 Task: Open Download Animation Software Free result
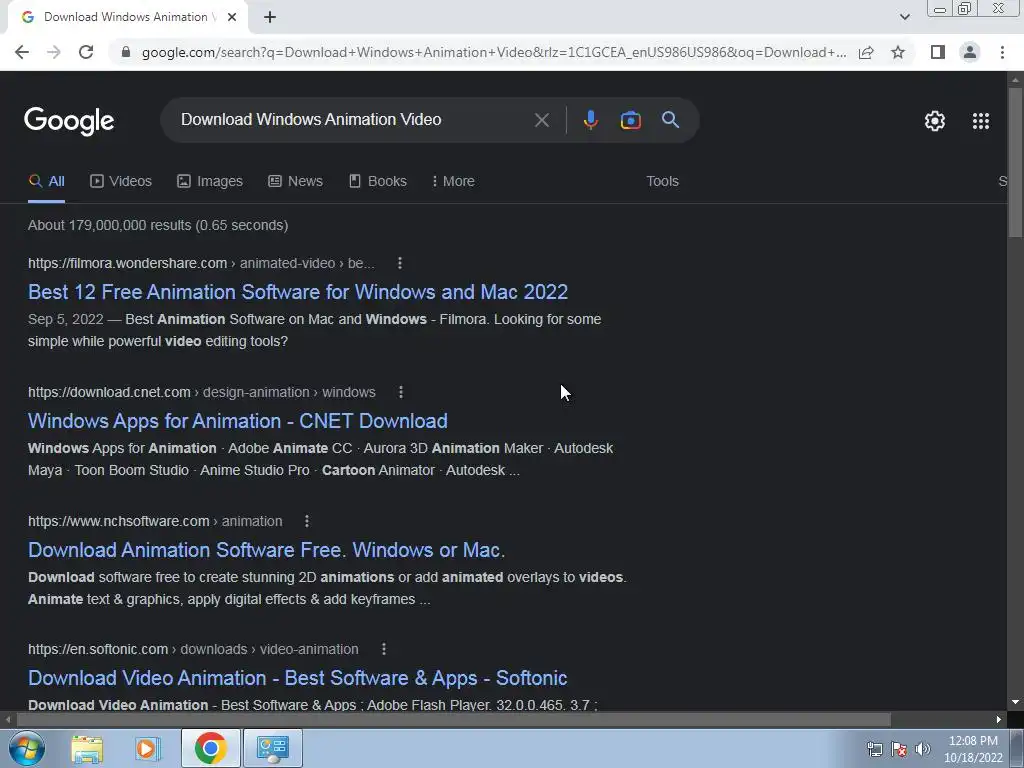click(x=266, y=550)
